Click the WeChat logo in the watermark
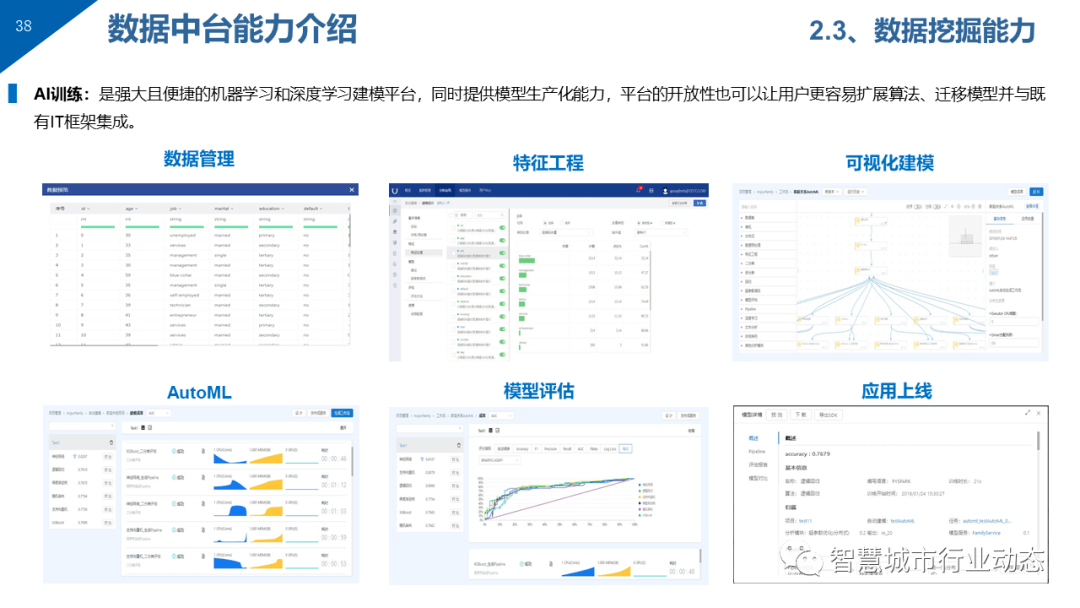1080x608 pixels. pyautogui.click(x=802, y=558)
